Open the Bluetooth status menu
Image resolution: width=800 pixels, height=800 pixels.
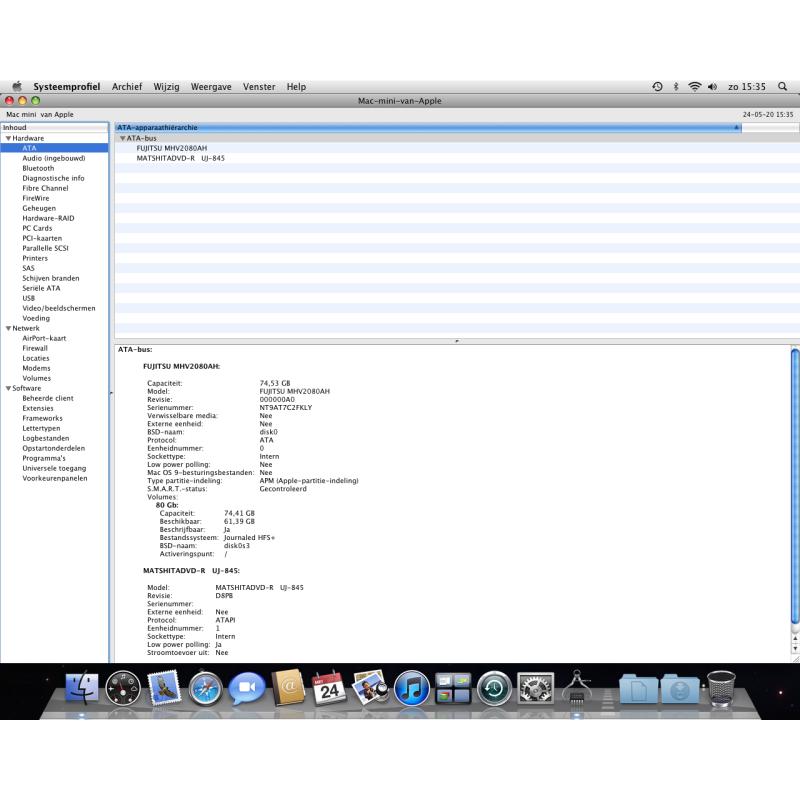coord(676,87)
